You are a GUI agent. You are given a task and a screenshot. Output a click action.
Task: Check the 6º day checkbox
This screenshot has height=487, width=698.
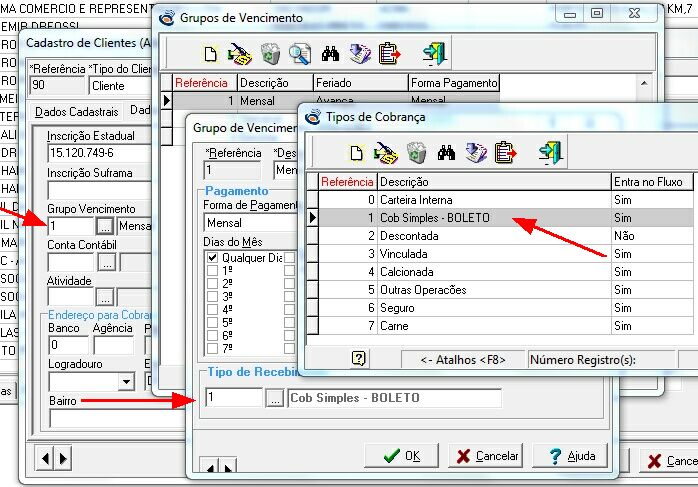pyautogui.click(x=212, y=335)
